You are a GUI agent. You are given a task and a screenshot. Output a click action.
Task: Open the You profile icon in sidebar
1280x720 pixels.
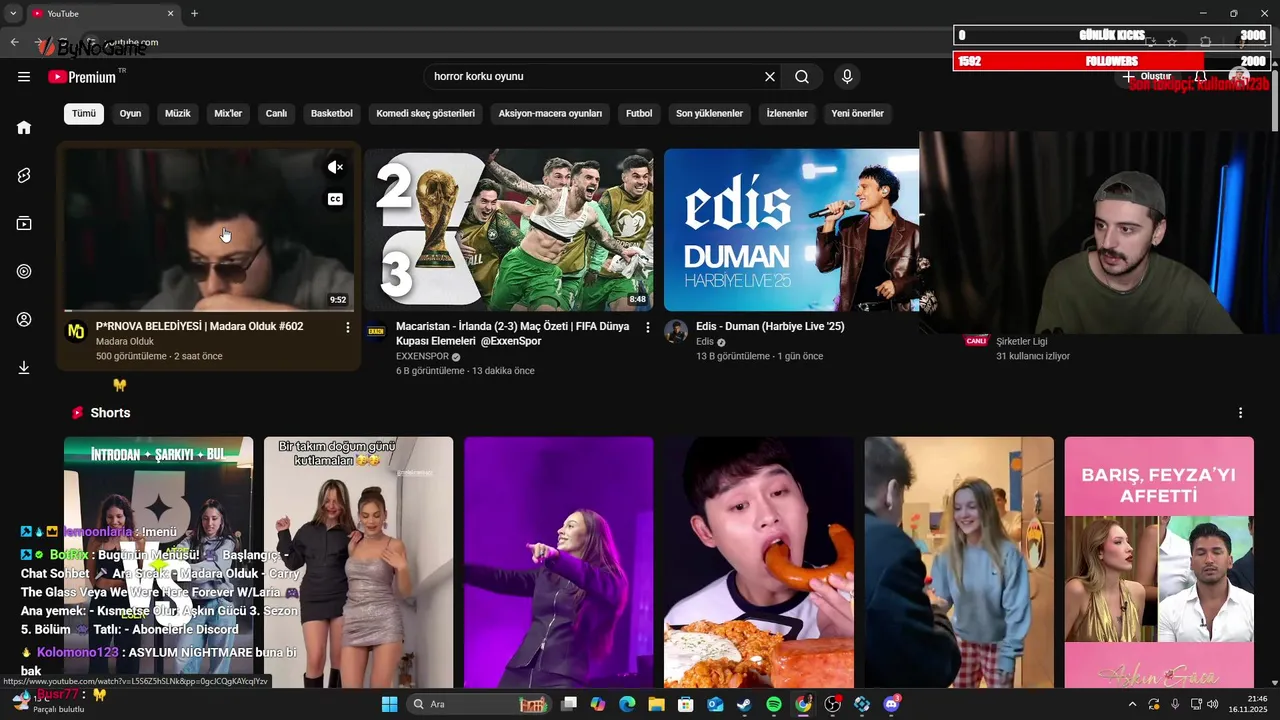pos(24,319)
